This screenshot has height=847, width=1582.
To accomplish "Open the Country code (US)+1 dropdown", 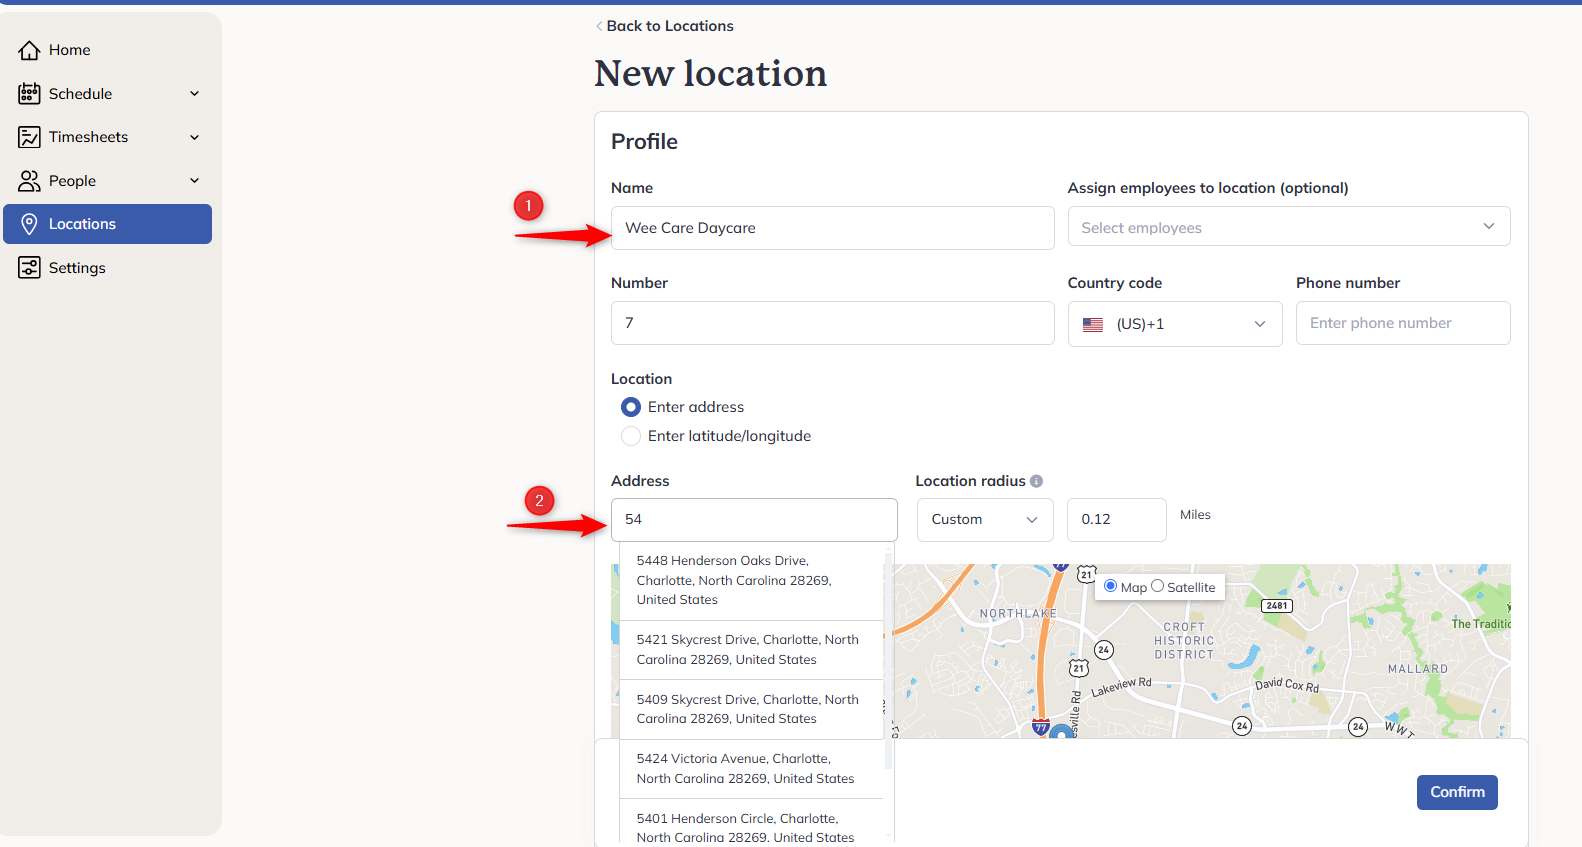I will pos(1175,324).
